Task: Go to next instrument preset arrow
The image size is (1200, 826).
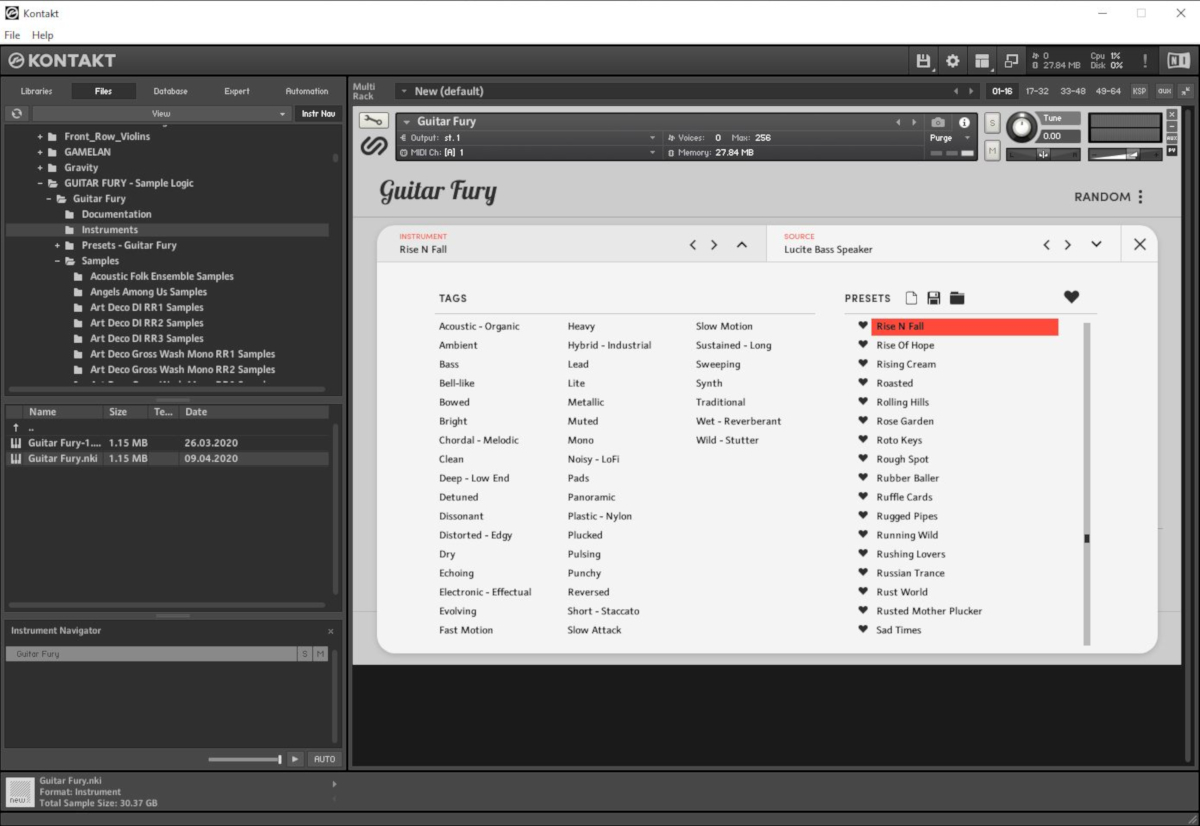Action: [714, 244]
